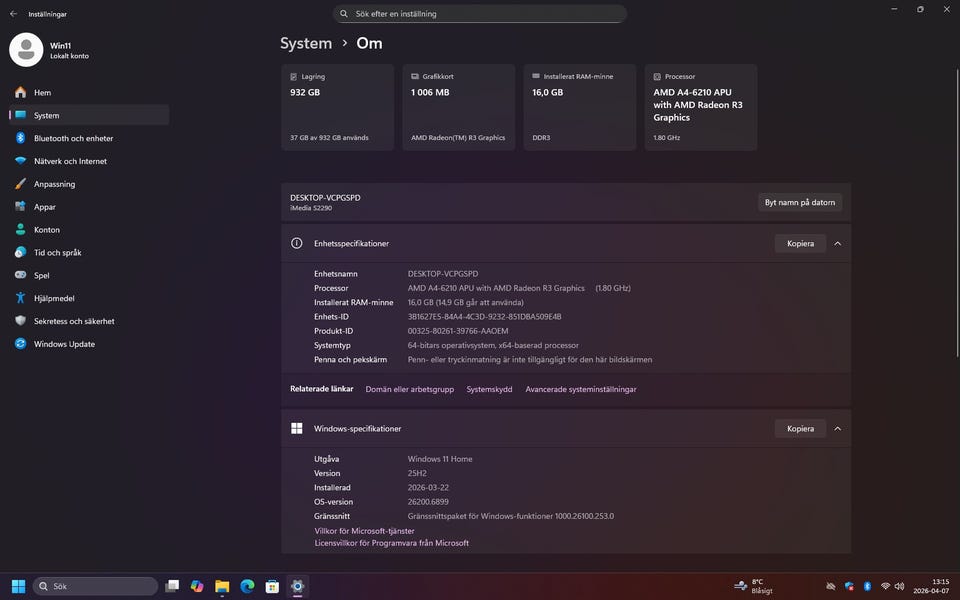Click System in the breadcrumb

pos(306,43)
